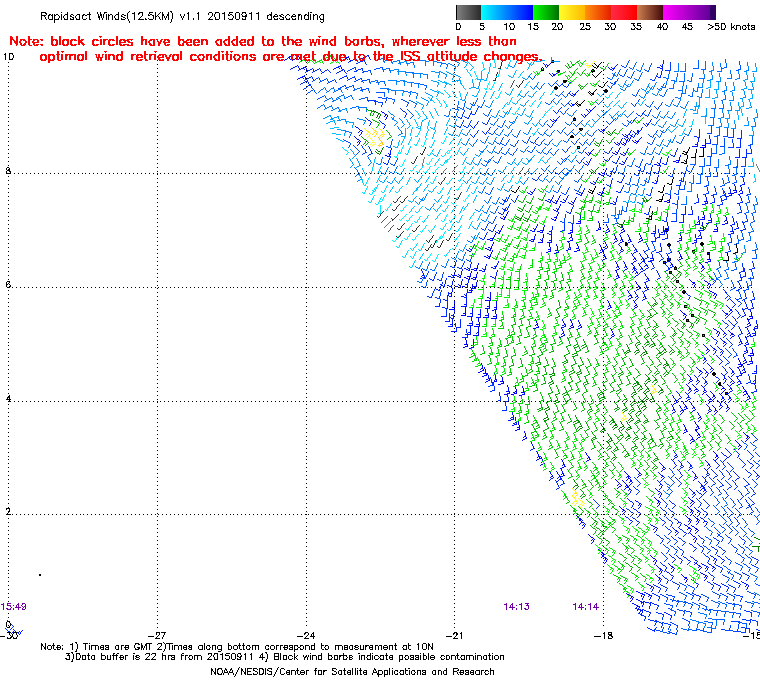Click the '-24' longitude axis label

(x=306, y=635)
